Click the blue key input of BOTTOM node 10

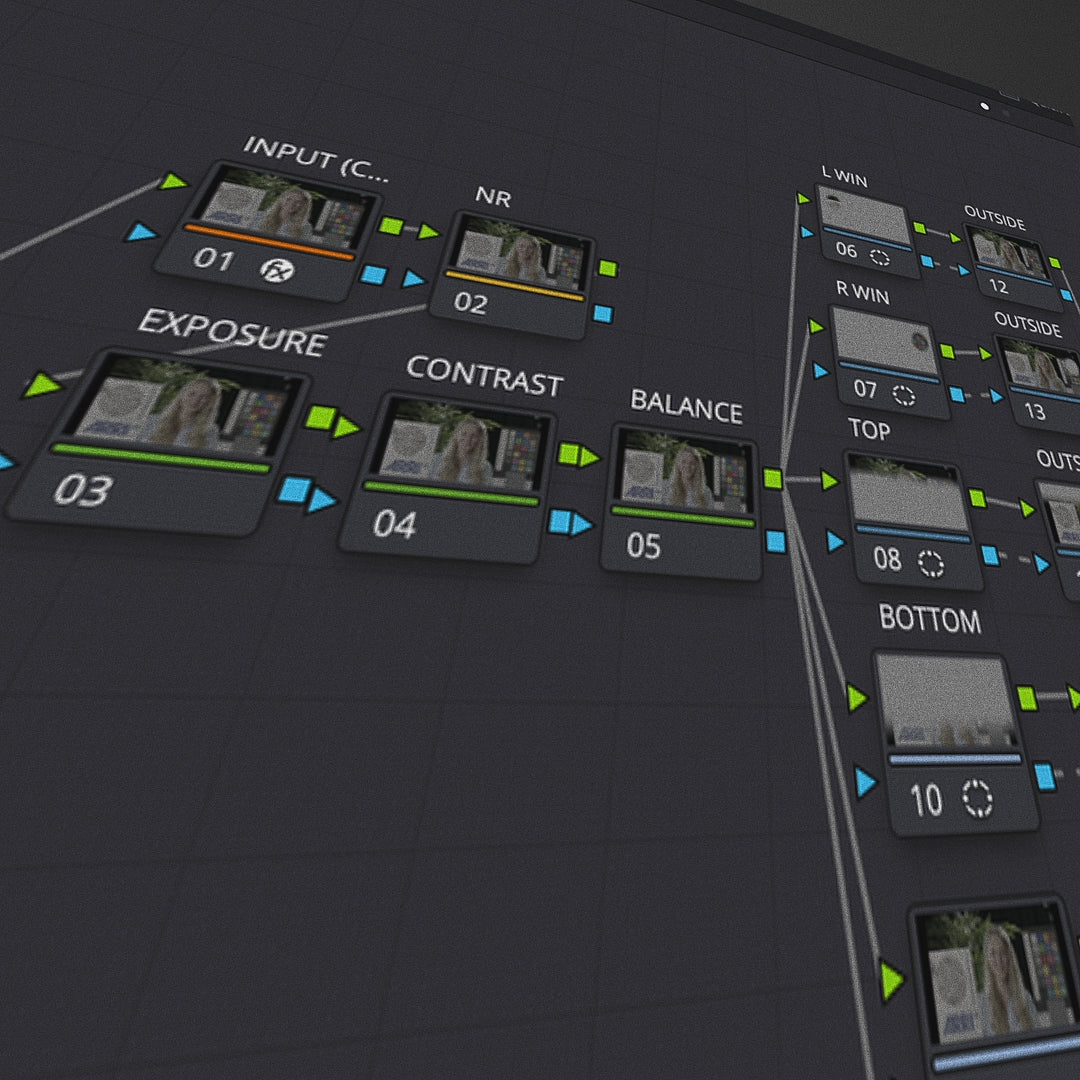(865, 781)
